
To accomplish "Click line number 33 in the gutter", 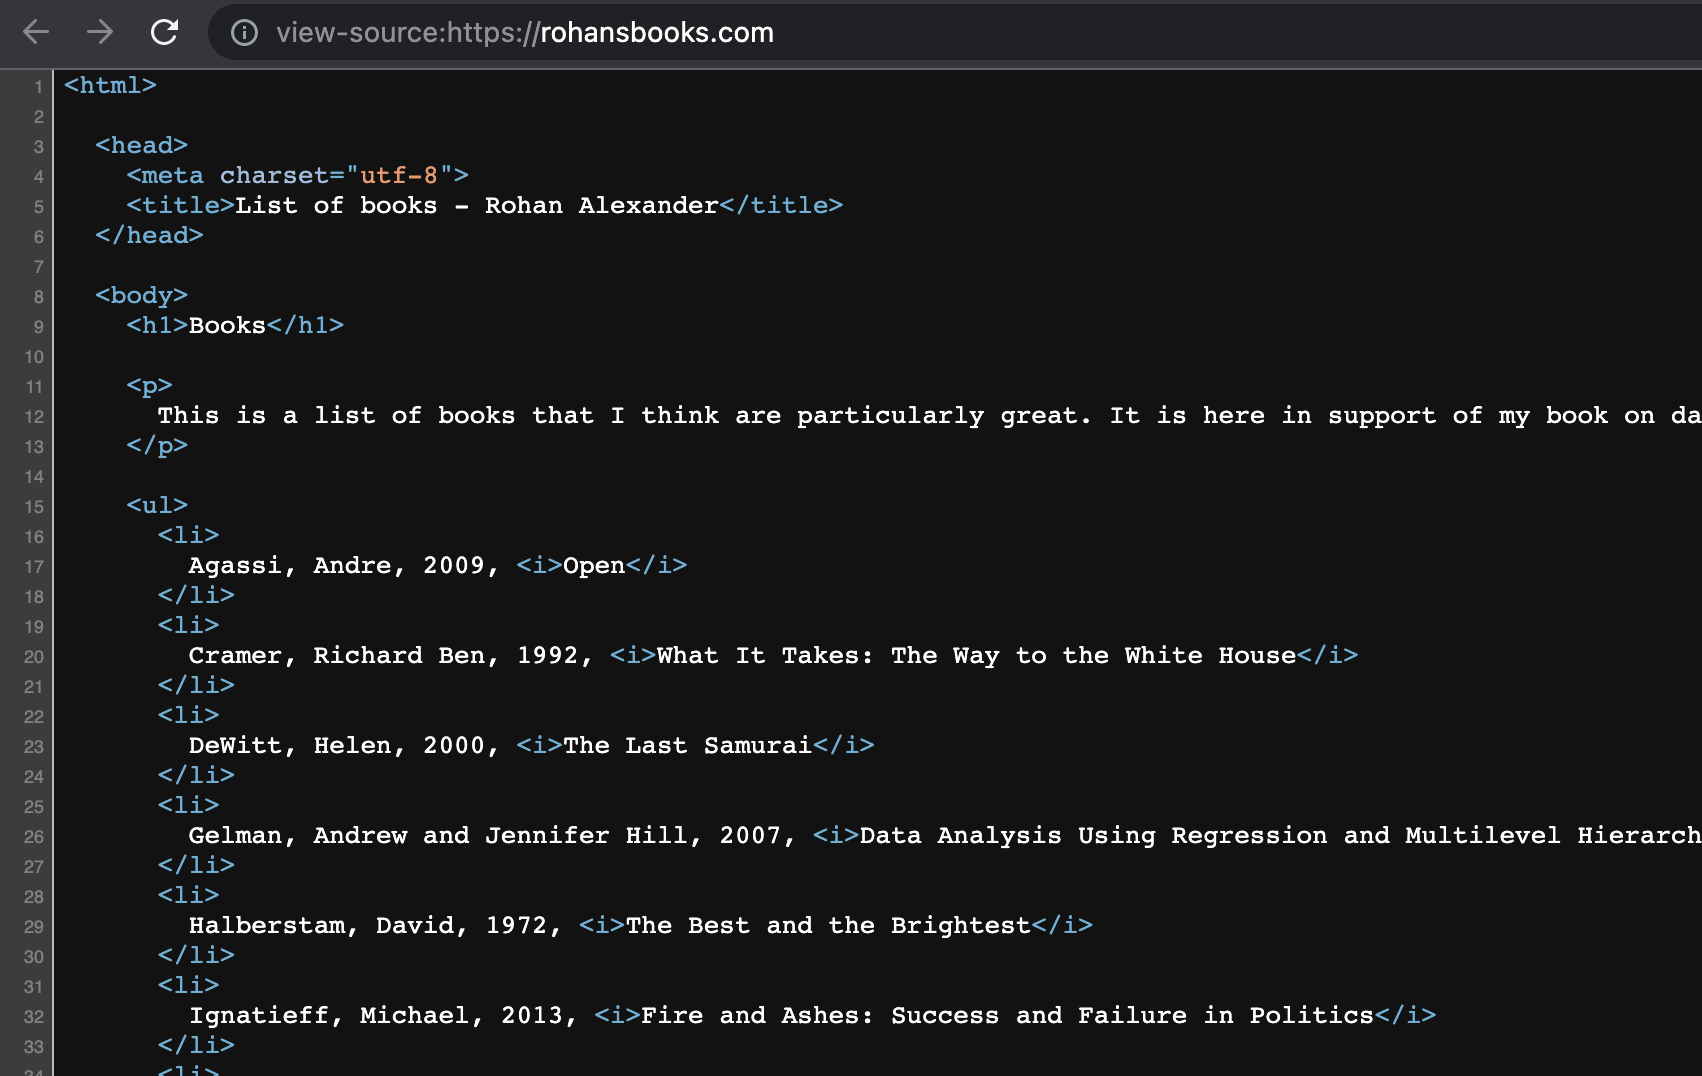I will point(34,1047).
